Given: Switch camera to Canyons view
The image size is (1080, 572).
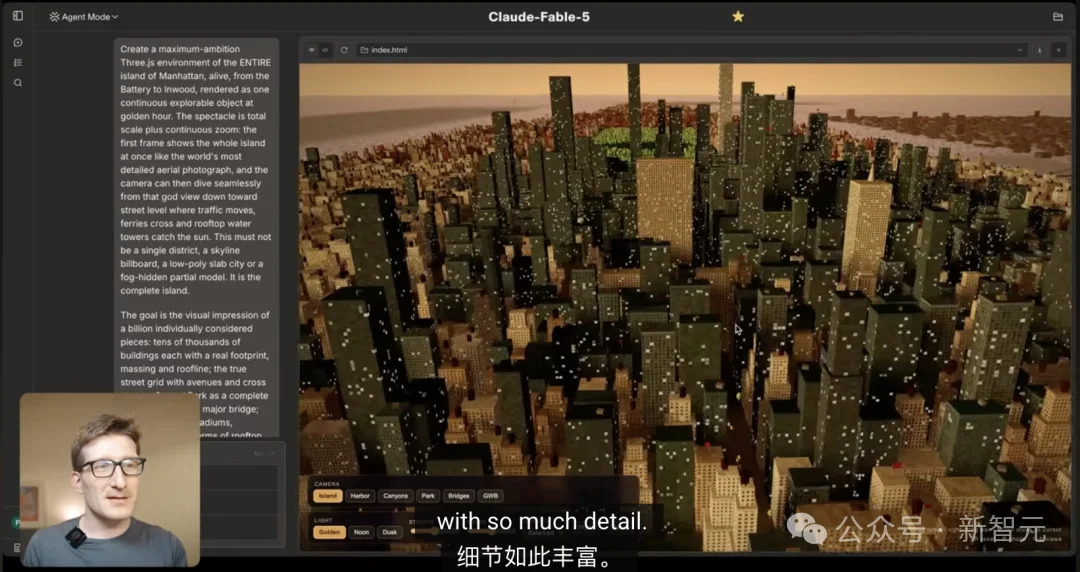Looking at the screenshot, I should [x=395, y=496].
